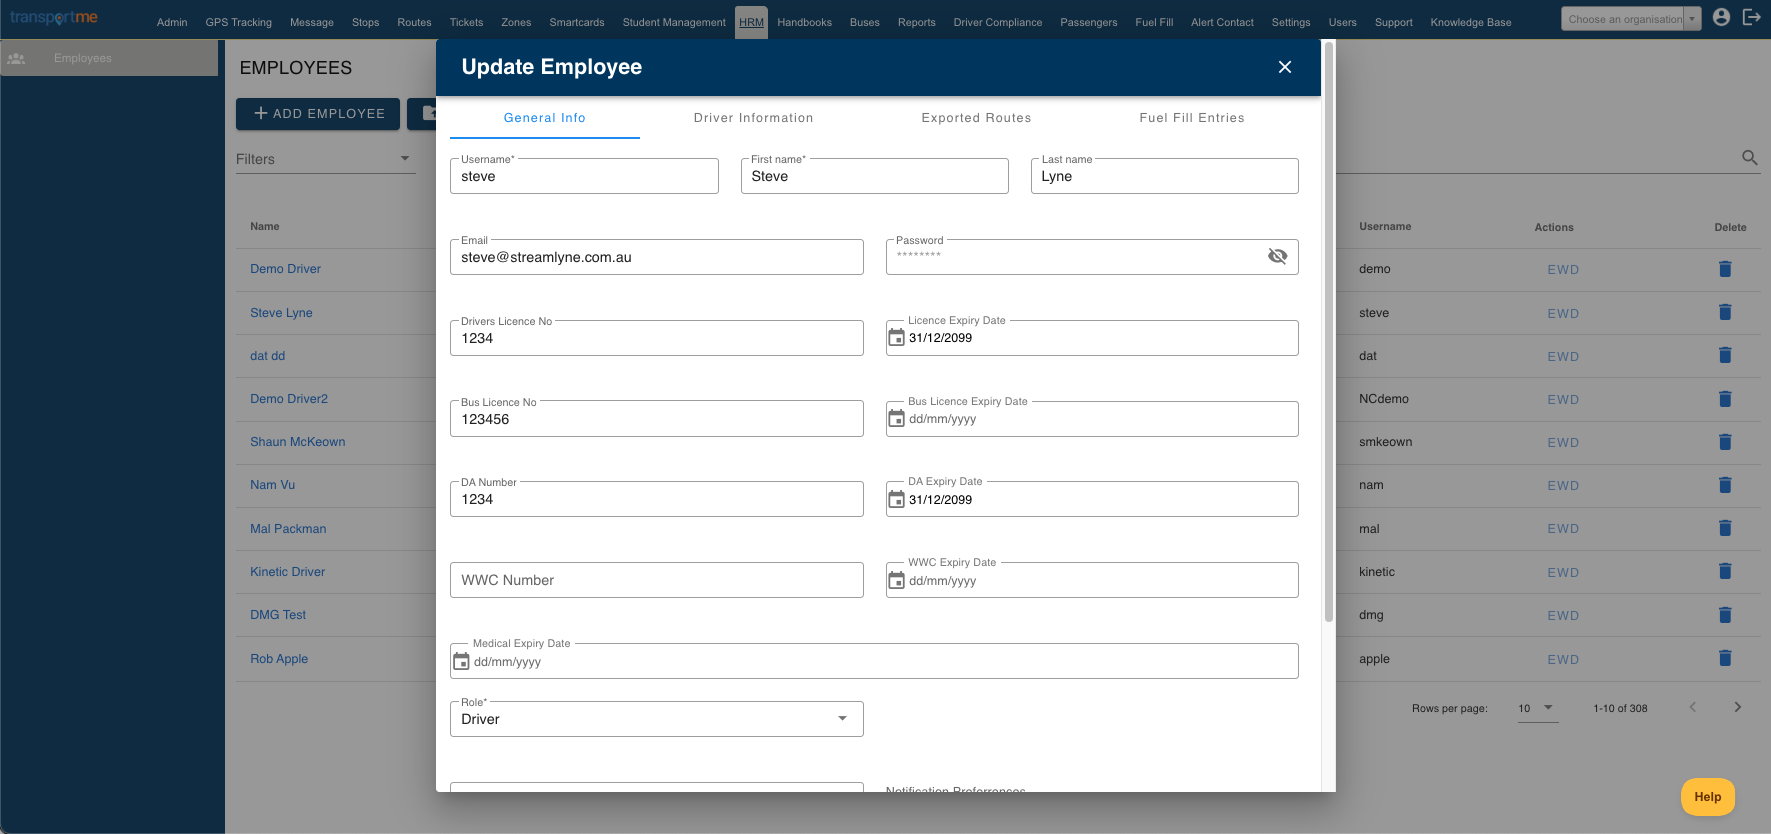This screenshot has width=1771, height=834.
Task: Open the Knowledge Base menu
Action: pyautogui.click(x=1471, y=22)
